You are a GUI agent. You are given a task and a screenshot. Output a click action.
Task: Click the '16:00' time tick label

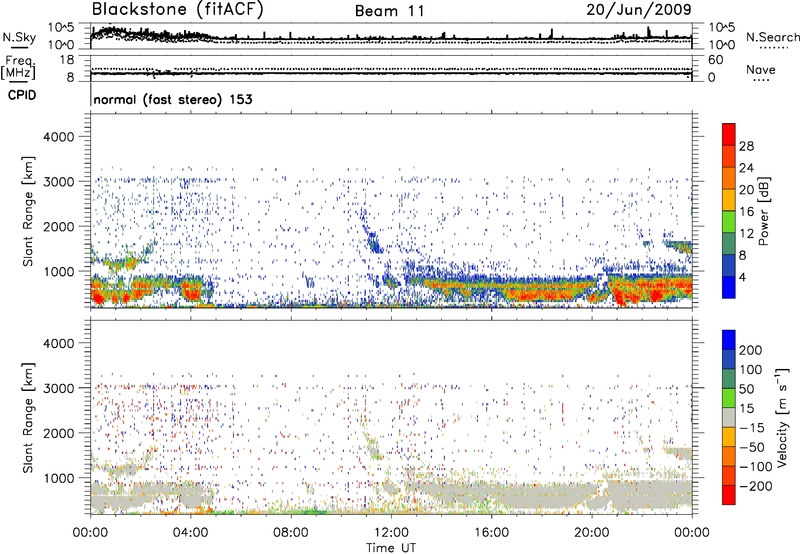[491, 533]
